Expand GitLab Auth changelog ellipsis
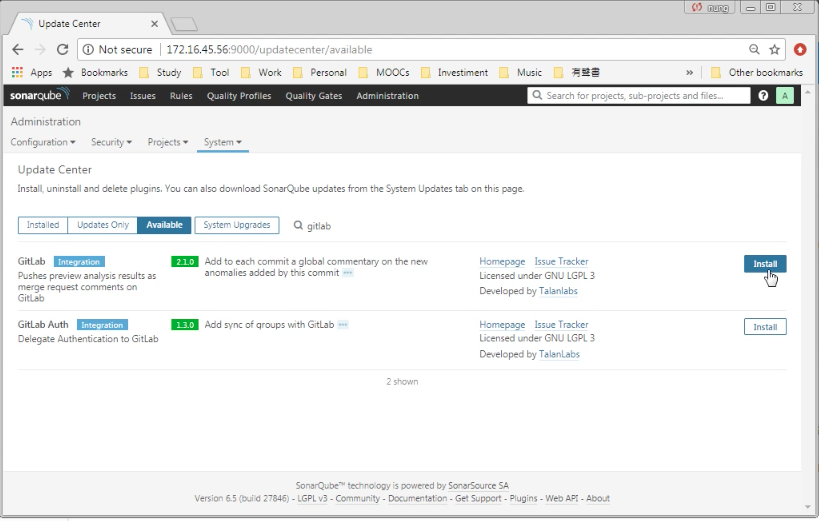The width and height of the screenshot is (819, 521). [x=343, y=325]
